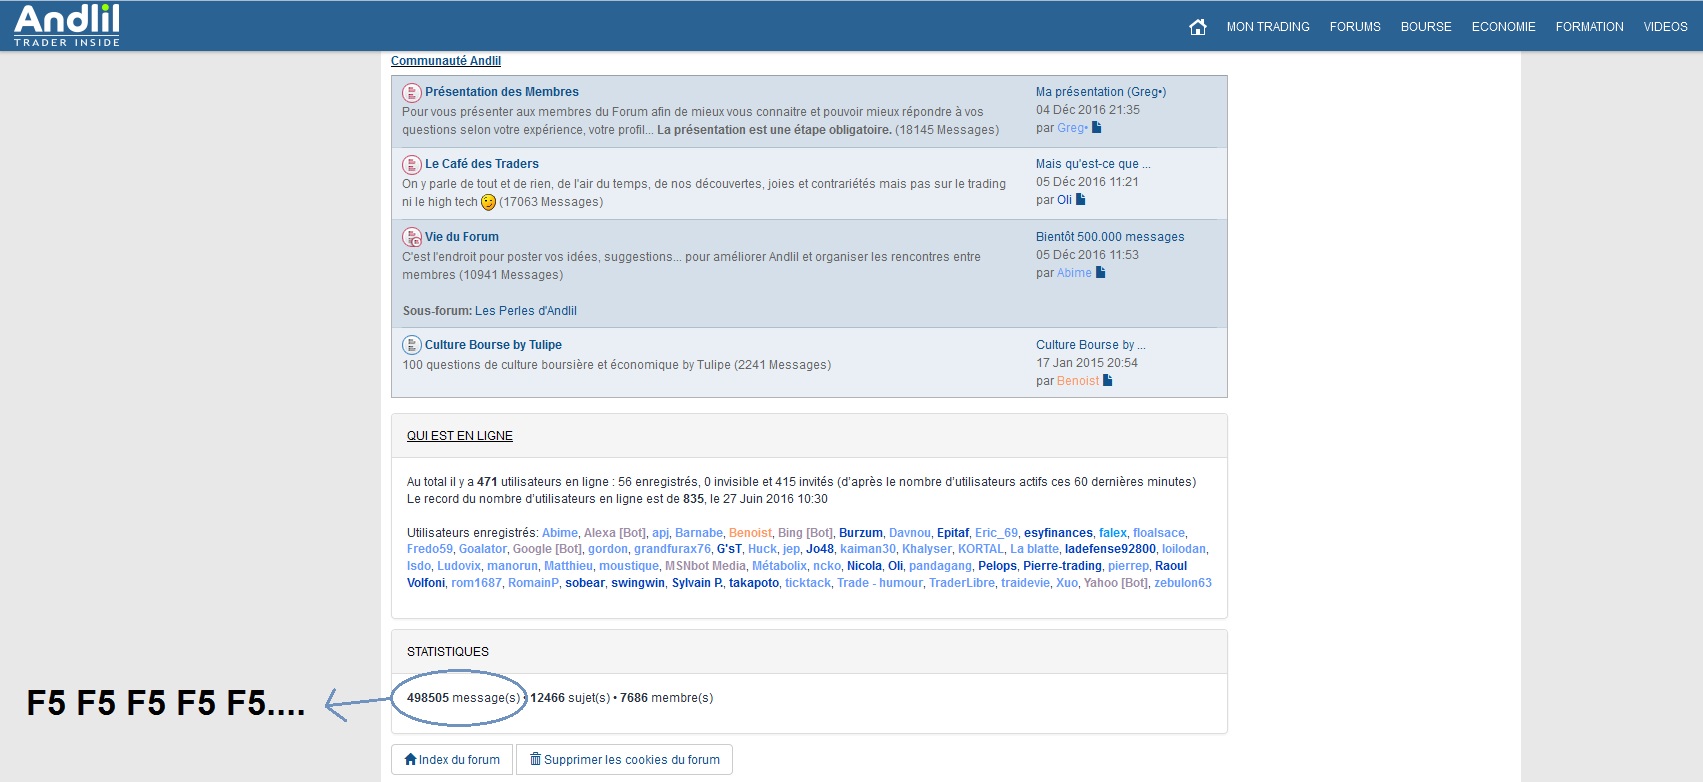Open online user Barnabe's profile
1703x782 pixels.
tap(699, 533)
